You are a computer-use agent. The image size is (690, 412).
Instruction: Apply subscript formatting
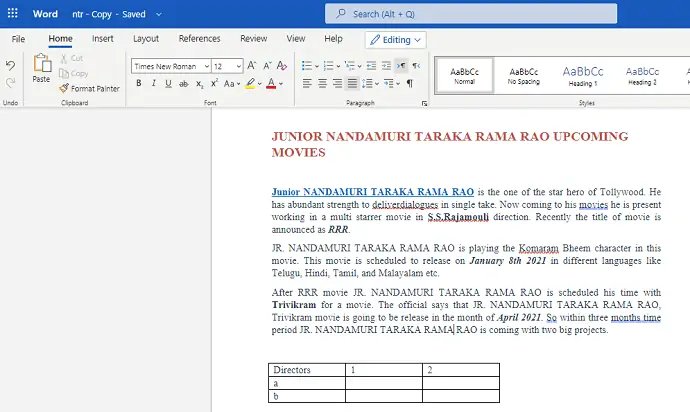click(x=200, y=84)
